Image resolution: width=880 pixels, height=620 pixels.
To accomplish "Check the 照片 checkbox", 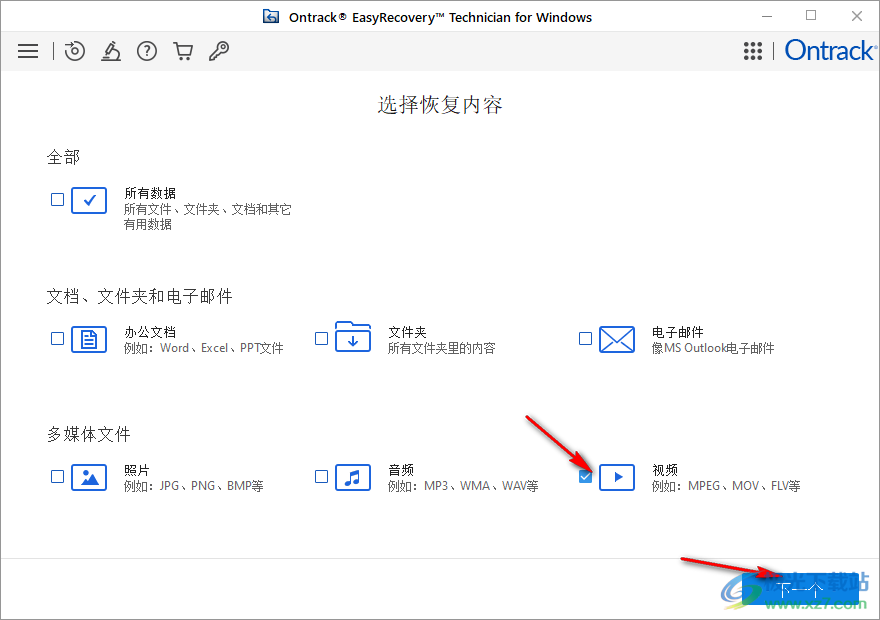I will point(57,476).
